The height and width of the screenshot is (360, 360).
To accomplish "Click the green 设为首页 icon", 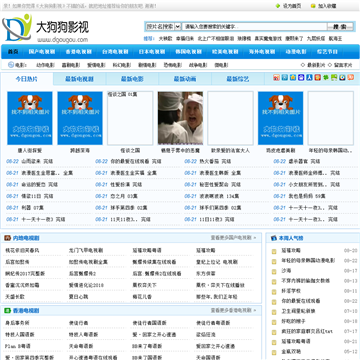I will click(x=278, y=6).
